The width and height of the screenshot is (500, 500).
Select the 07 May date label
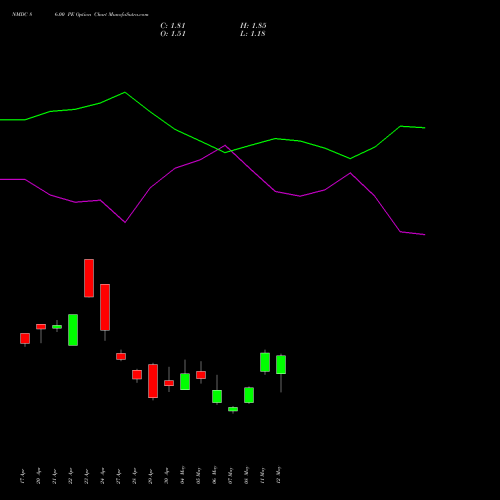point(231,475)
